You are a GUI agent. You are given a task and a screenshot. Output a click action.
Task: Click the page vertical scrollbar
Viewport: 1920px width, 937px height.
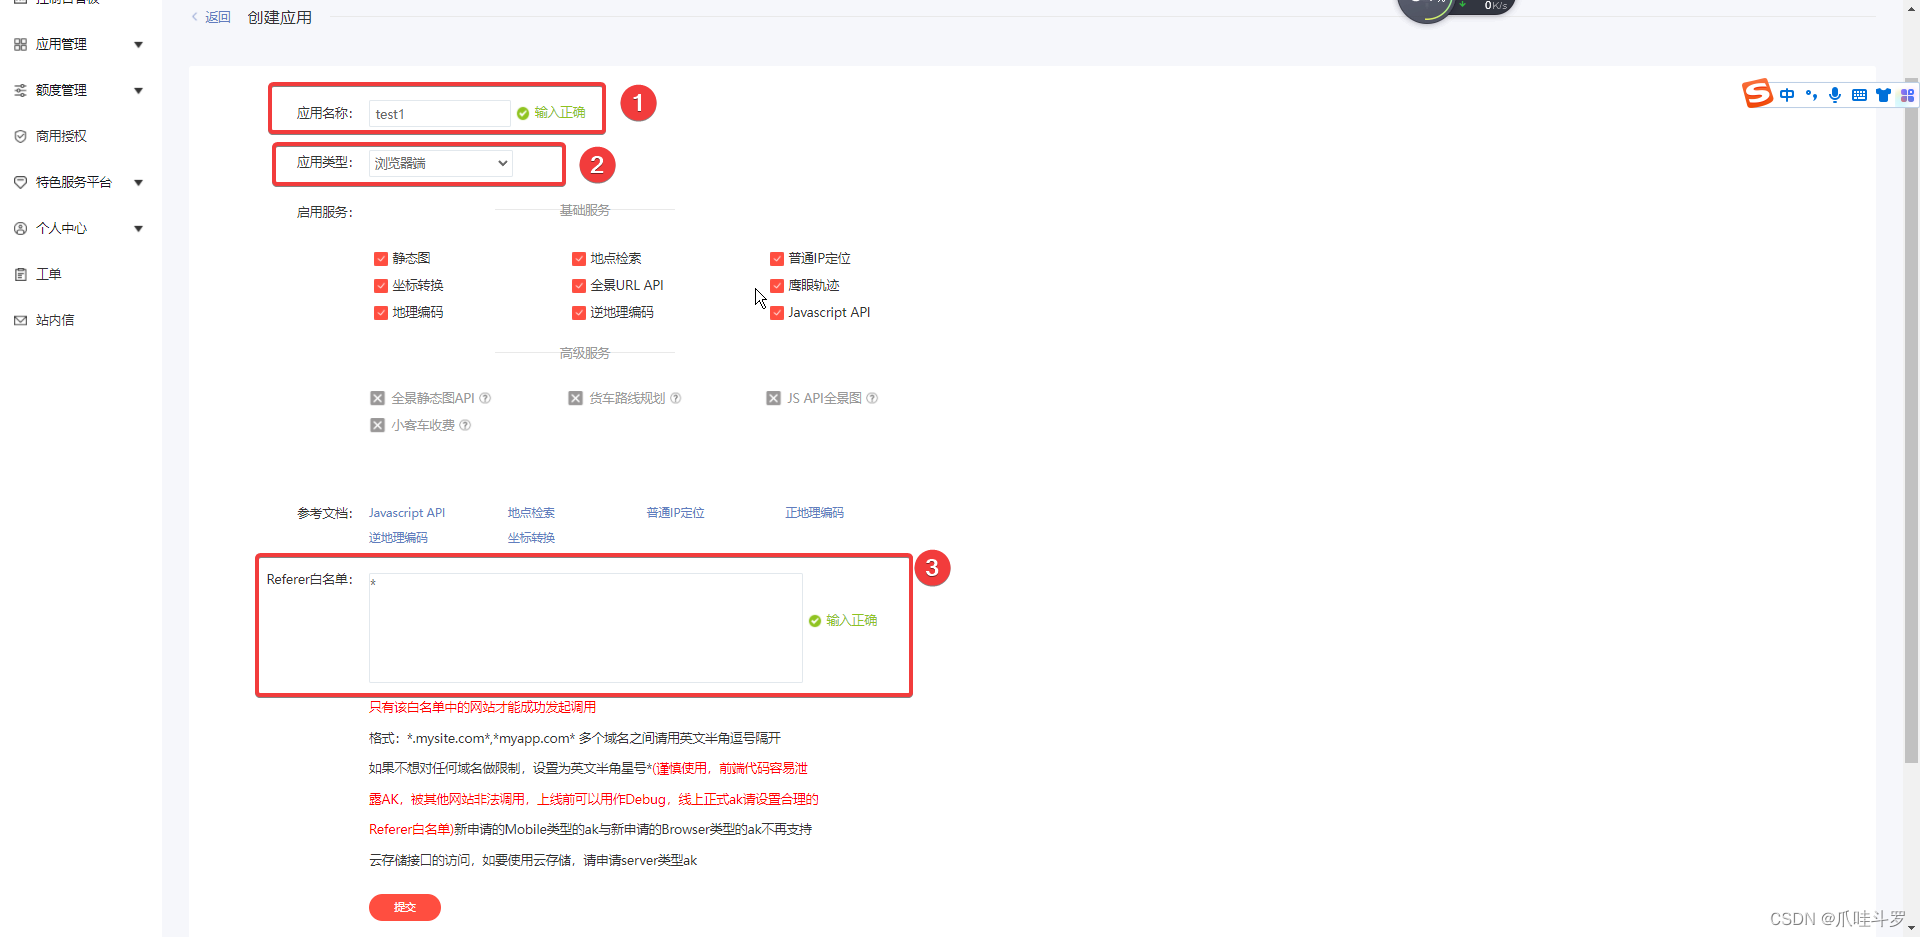[1911, 420]
